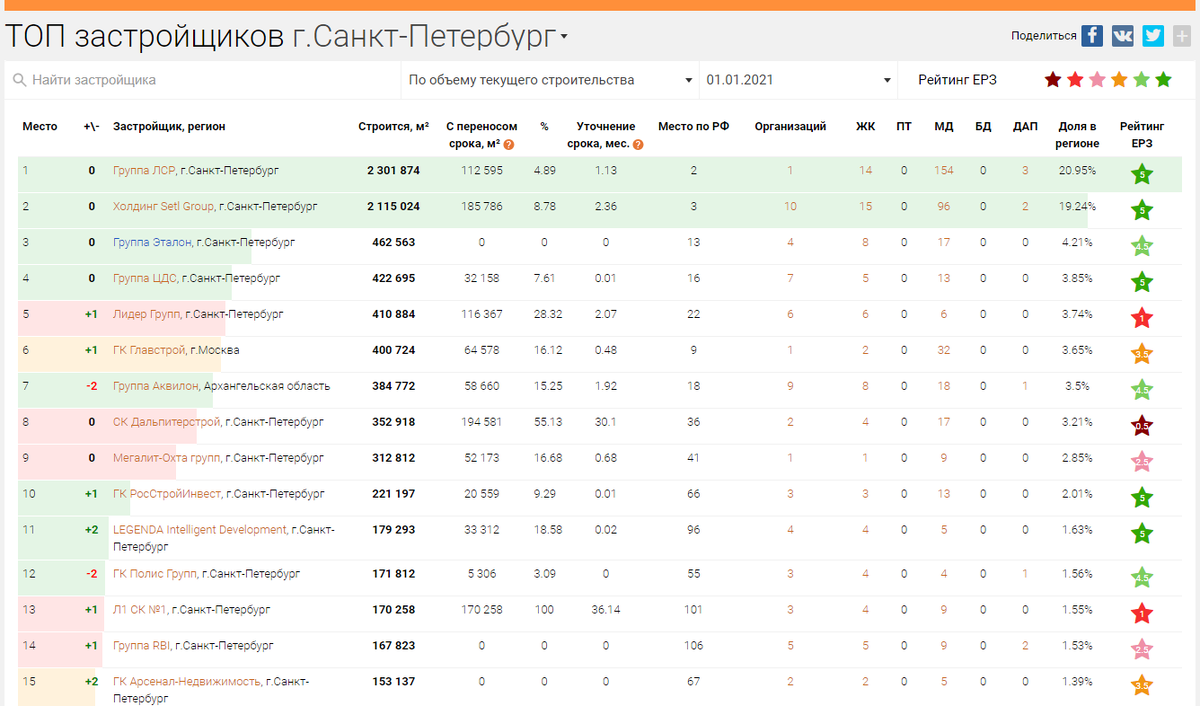Click ЖК count 15 for Setl Group
1200x706 pixels.
pos(865,207)
